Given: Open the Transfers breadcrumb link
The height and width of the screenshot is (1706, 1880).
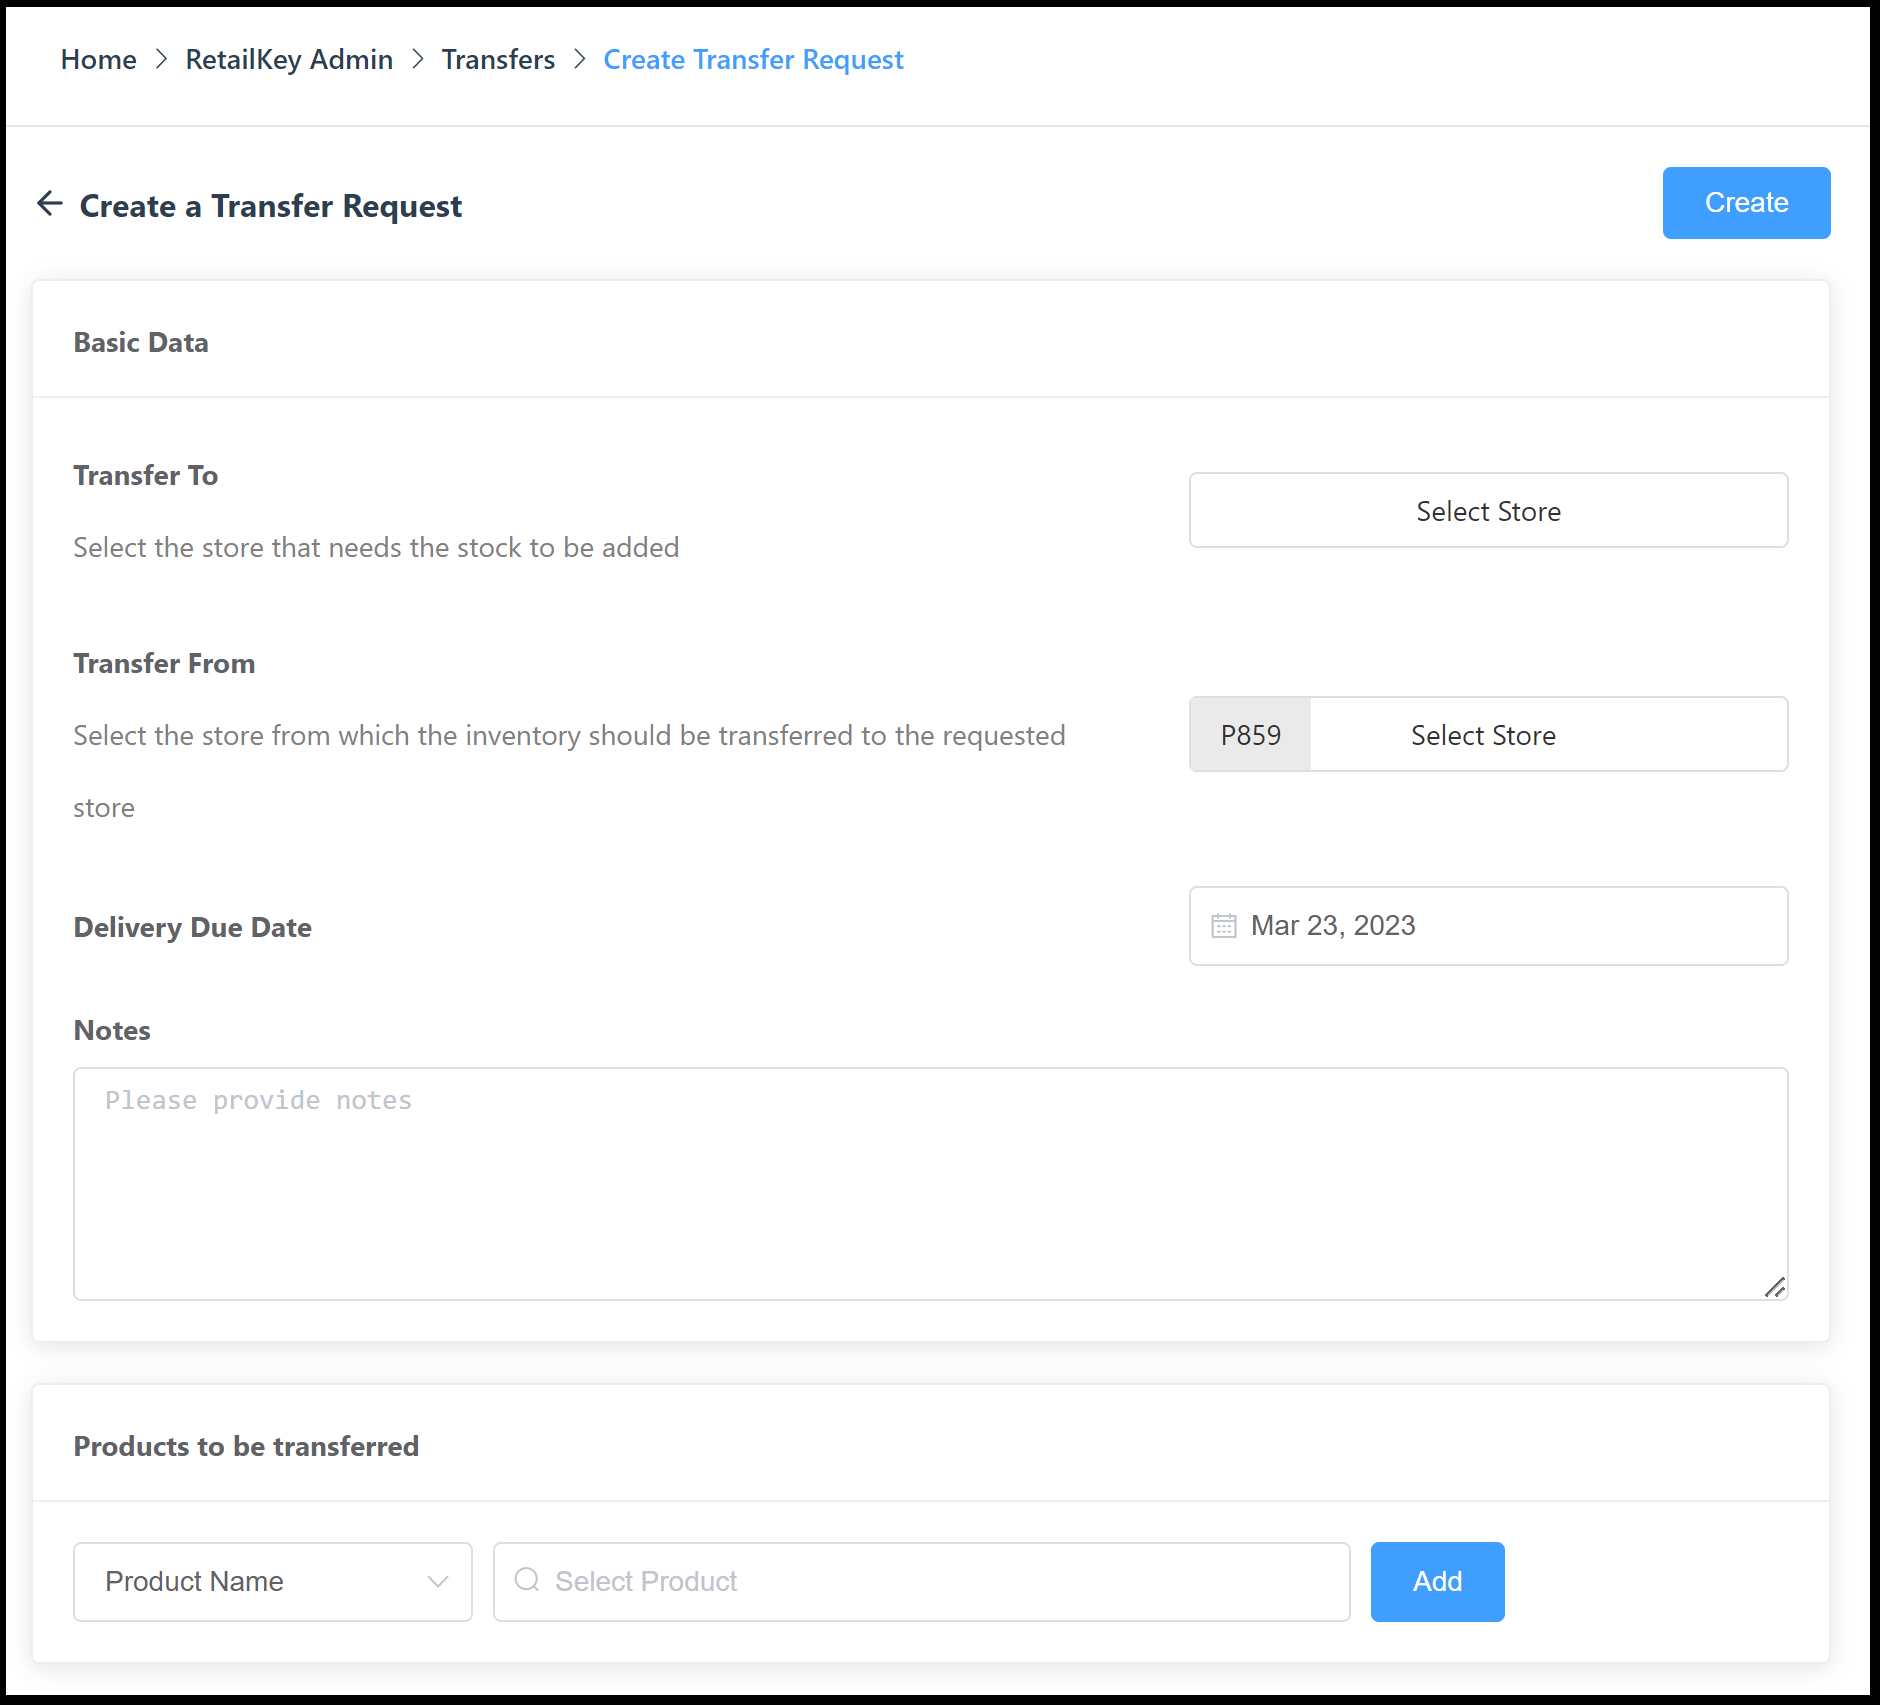Looking at the screenshot, I should click(498, 60).
